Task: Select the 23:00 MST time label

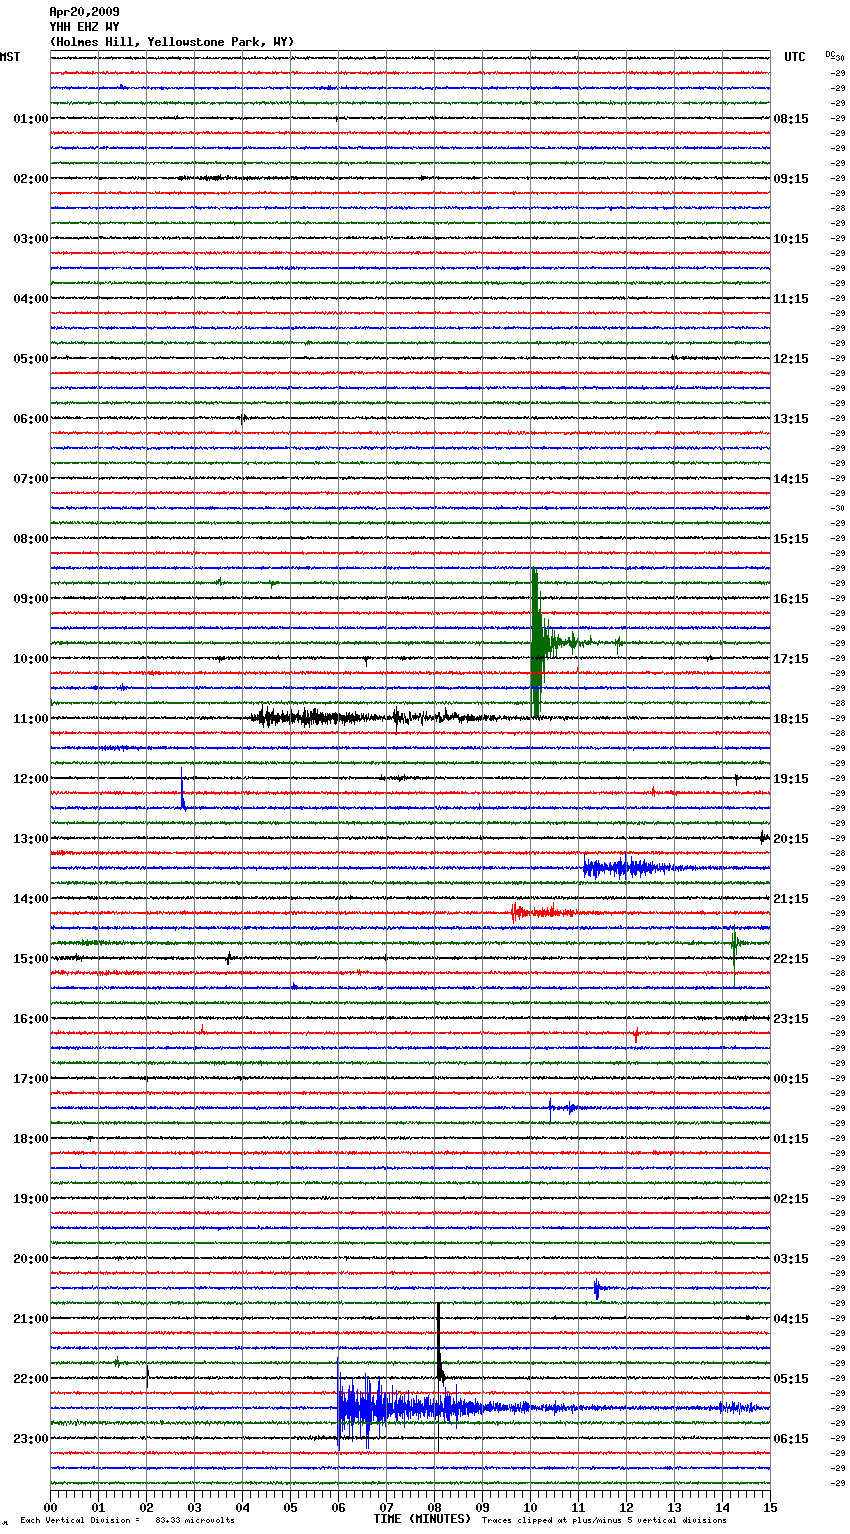Action: (31, 1439)
